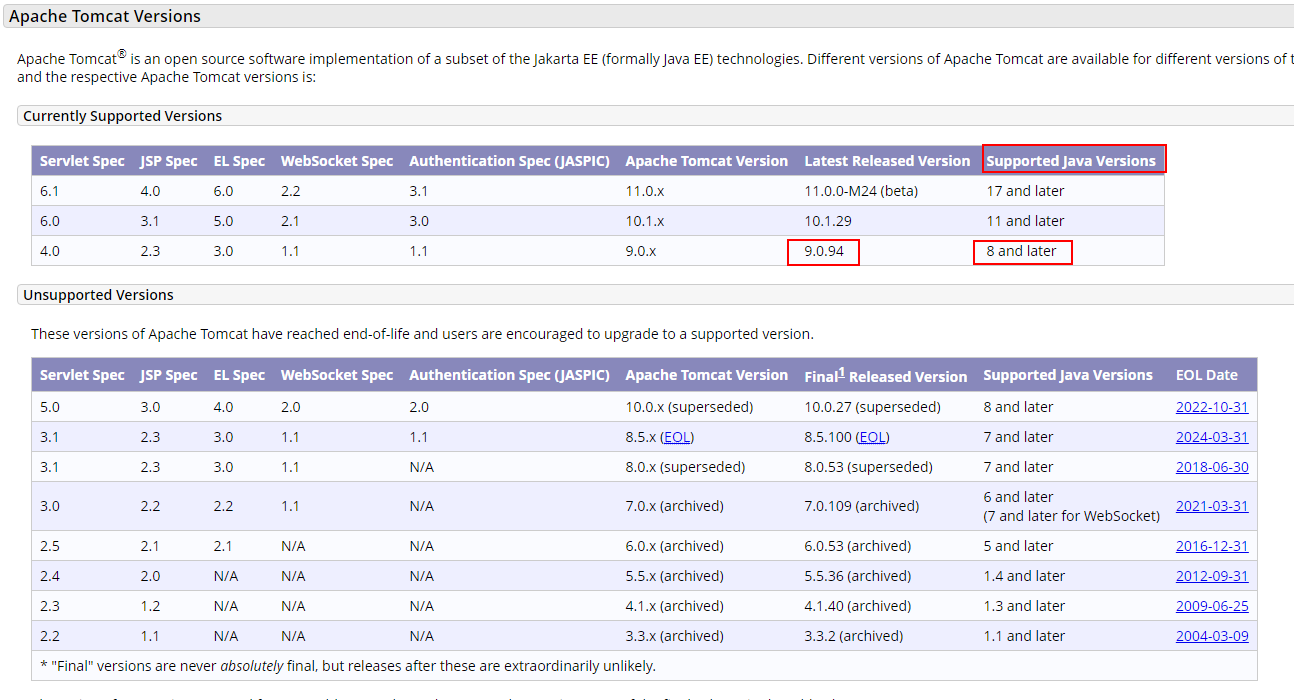Click '8 and later' in the 9.0.x row
Viewport: 1294px width, 700px height.
[x=1021, y=251]
